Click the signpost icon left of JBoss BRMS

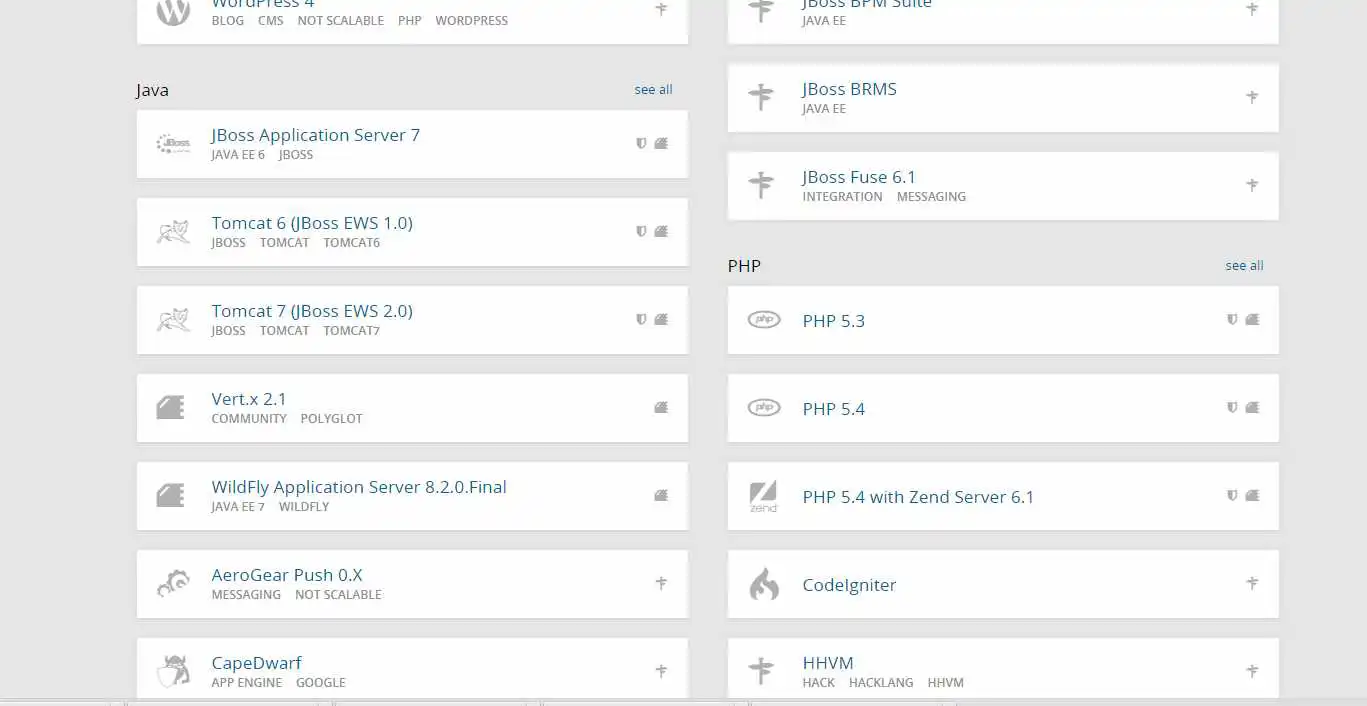761,97
